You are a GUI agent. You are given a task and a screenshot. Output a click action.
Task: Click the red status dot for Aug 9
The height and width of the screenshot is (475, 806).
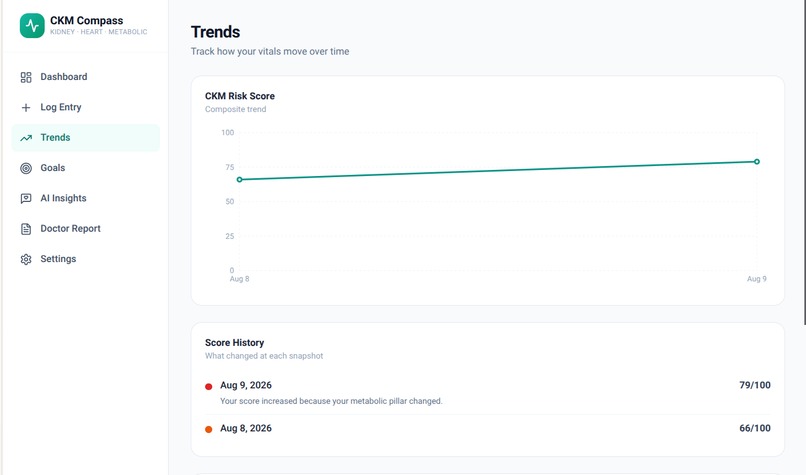(209, 387)
